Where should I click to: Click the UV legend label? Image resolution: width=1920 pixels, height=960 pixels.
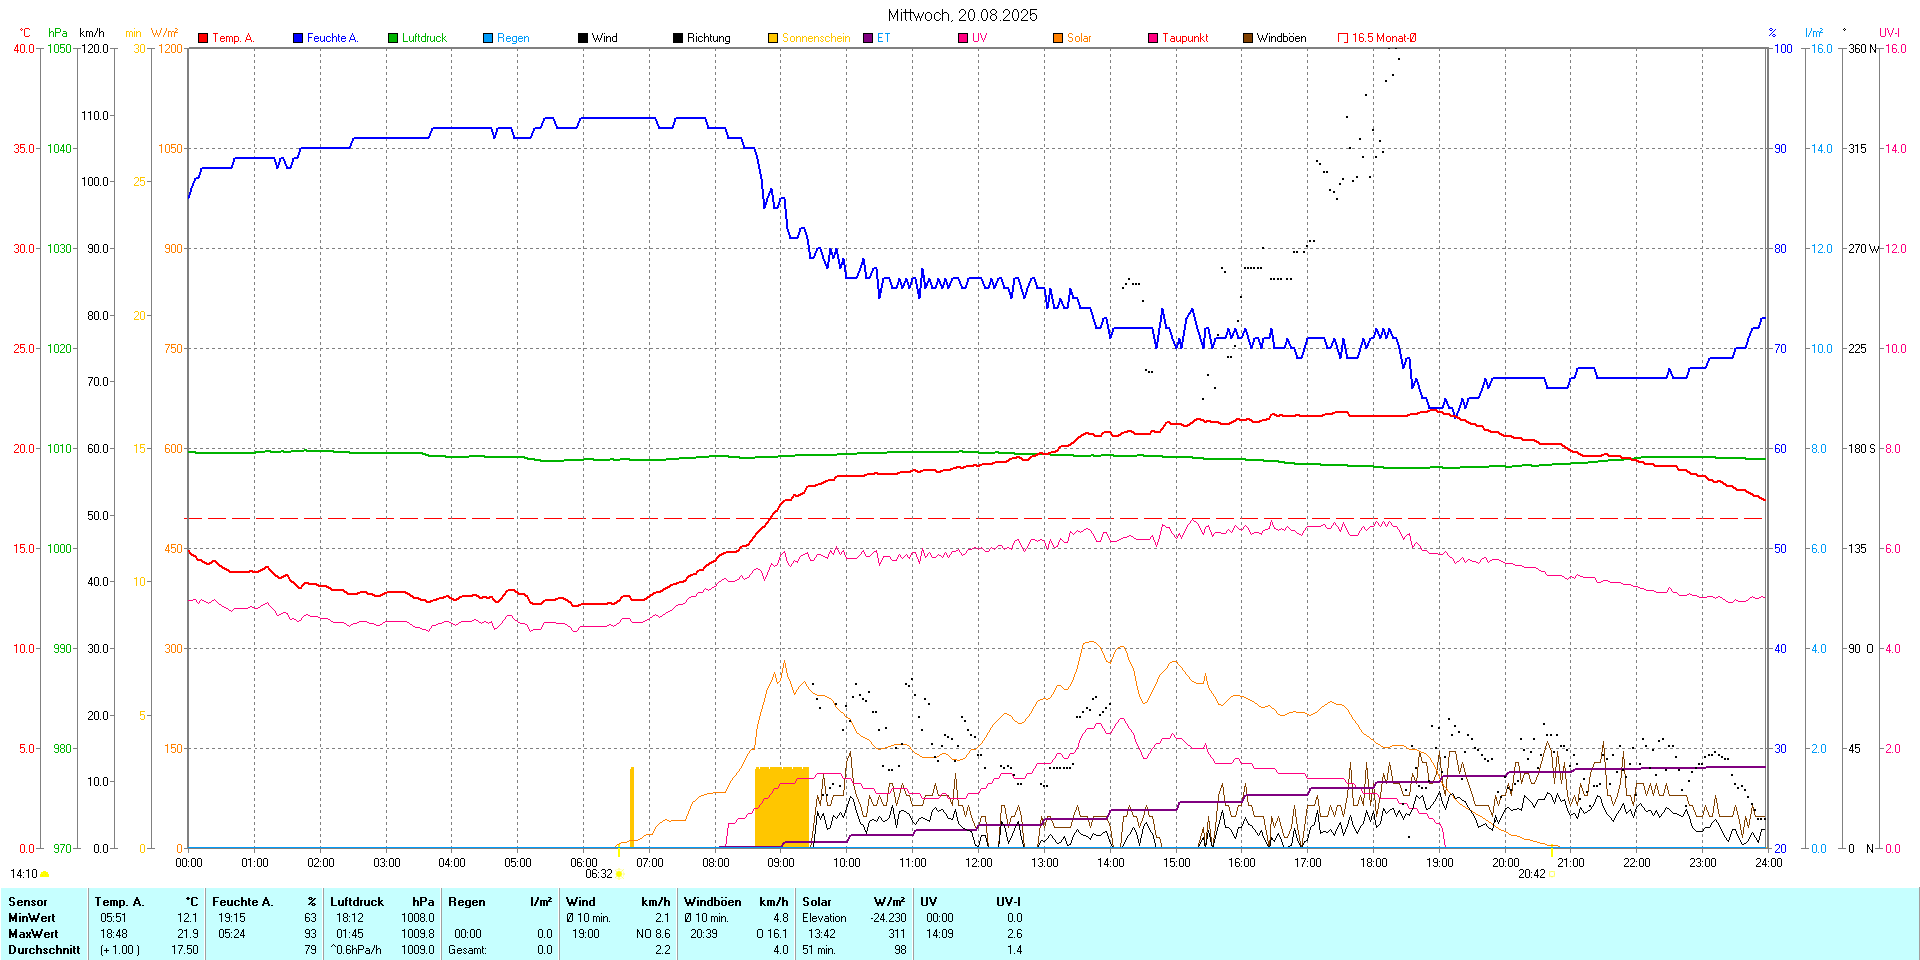tap(979, 38)
